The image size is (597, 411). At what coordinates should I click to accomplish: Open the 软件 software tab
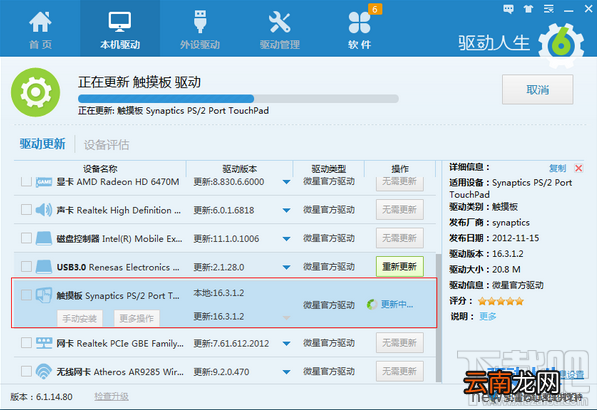coord(359,29)
